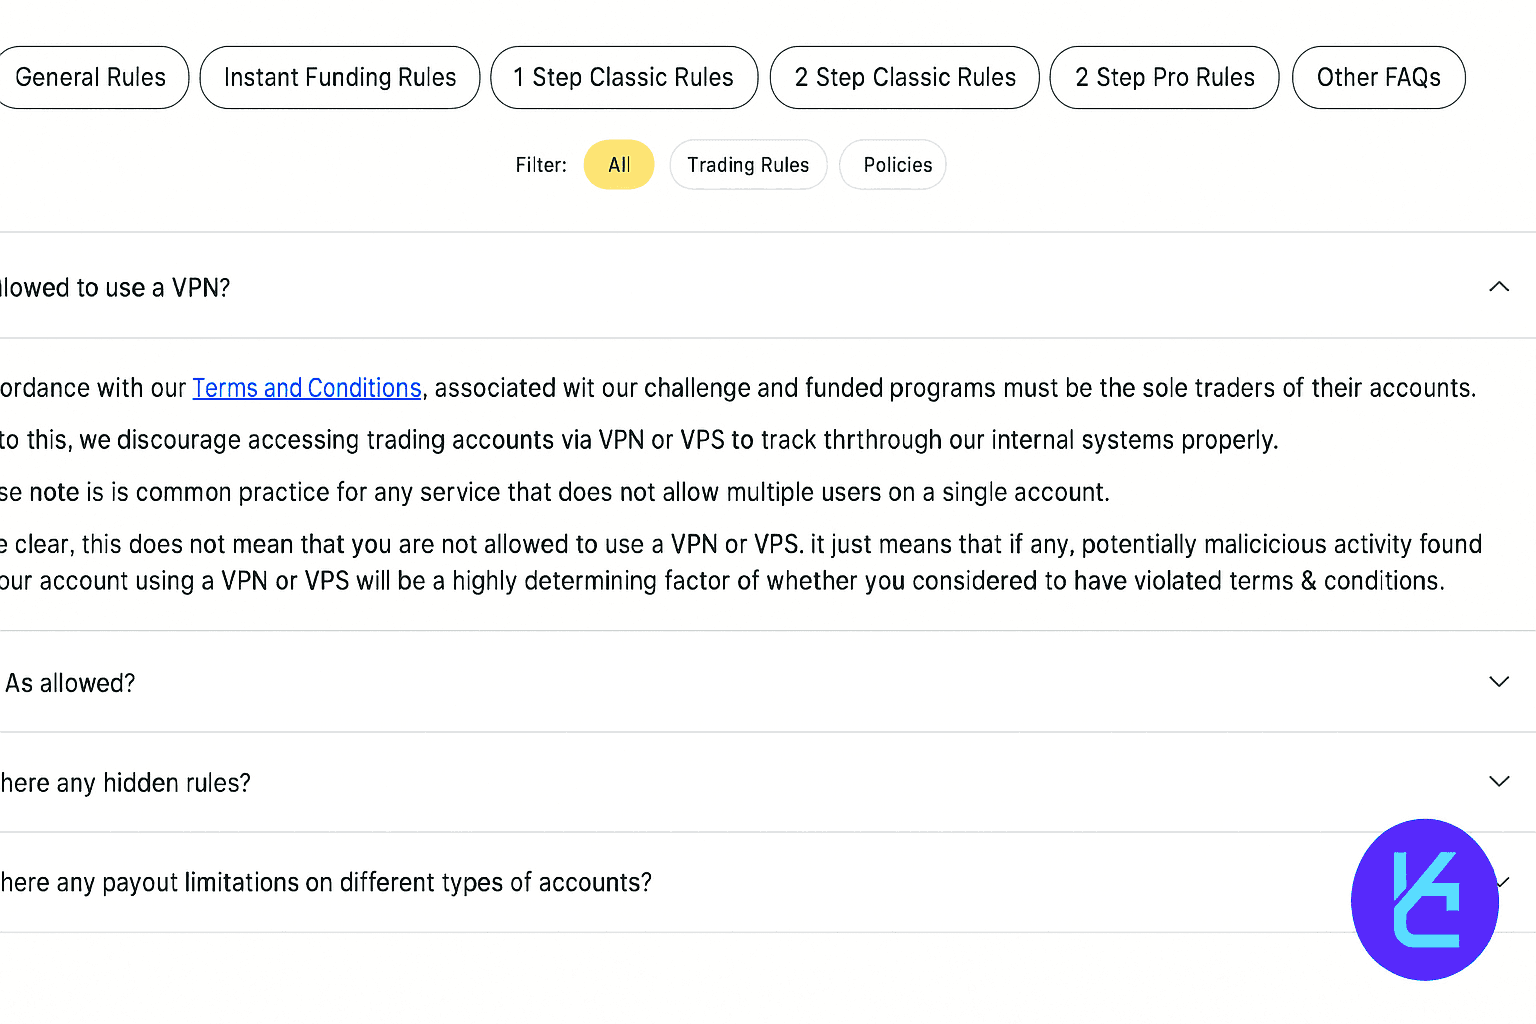Open the 2 Step Classic Rules tab
1536x1024 pixels.
[905, 77]
